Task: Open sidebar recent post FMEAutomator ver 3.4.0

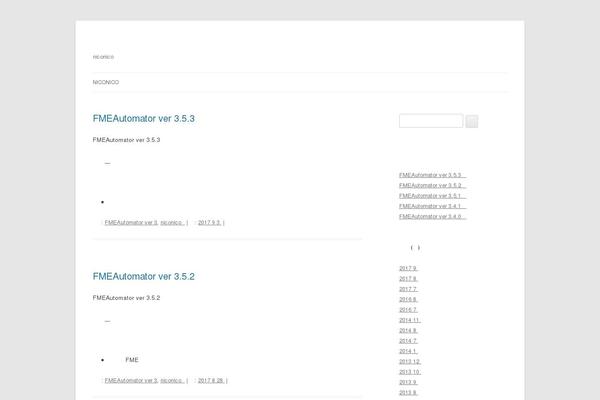Action: 432,217
